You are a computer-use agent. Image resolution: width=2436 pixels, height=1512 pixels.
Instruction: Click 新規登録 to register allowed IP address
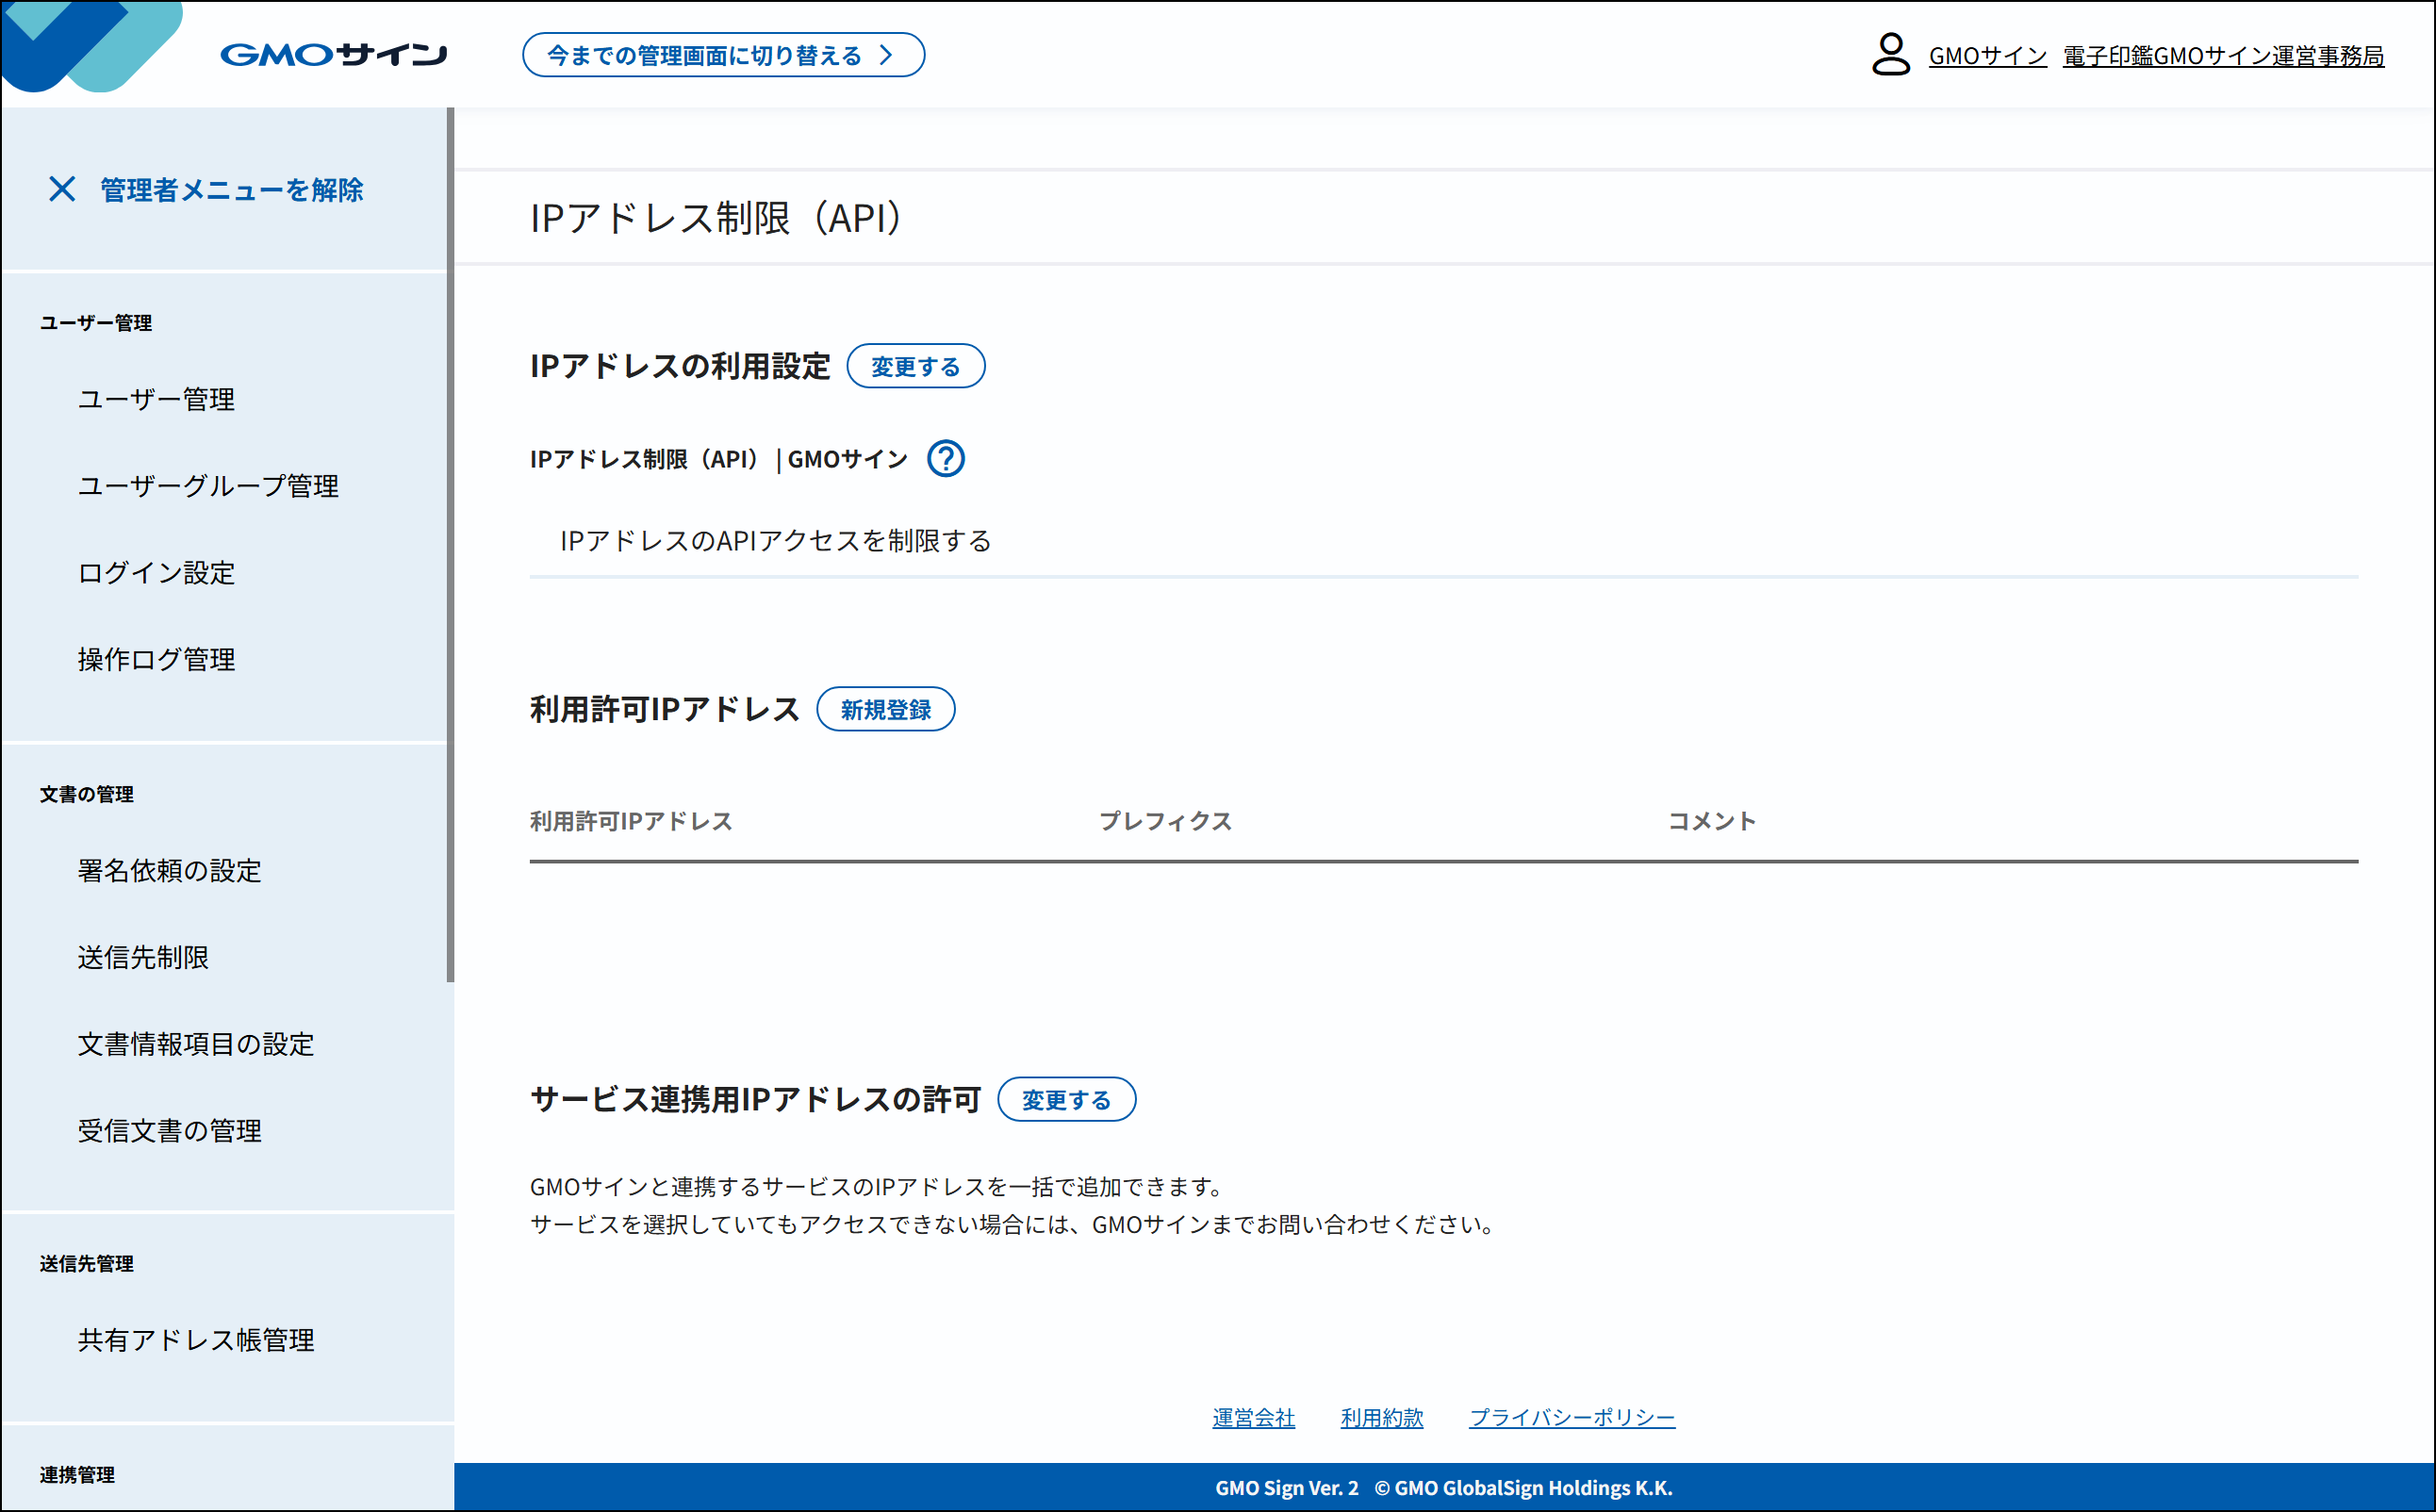886,709
